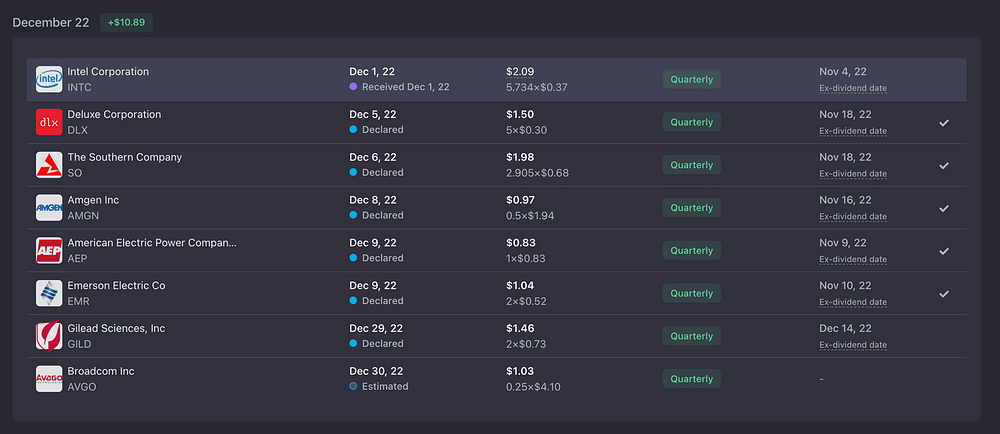Select the Amgen logo icon
The height and width of the screenshot is (434, 1000).
[x=49, y=207]
